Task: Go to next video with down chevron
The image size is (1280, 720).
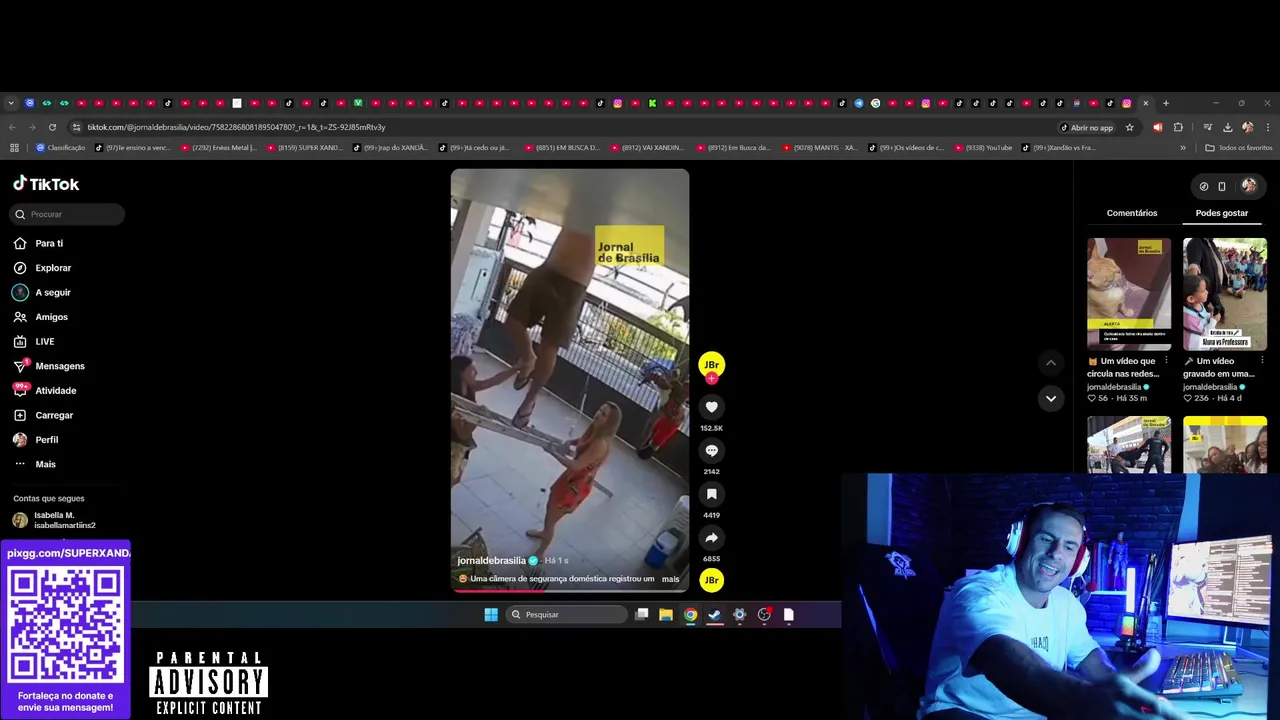Action: coord(1050,398)
